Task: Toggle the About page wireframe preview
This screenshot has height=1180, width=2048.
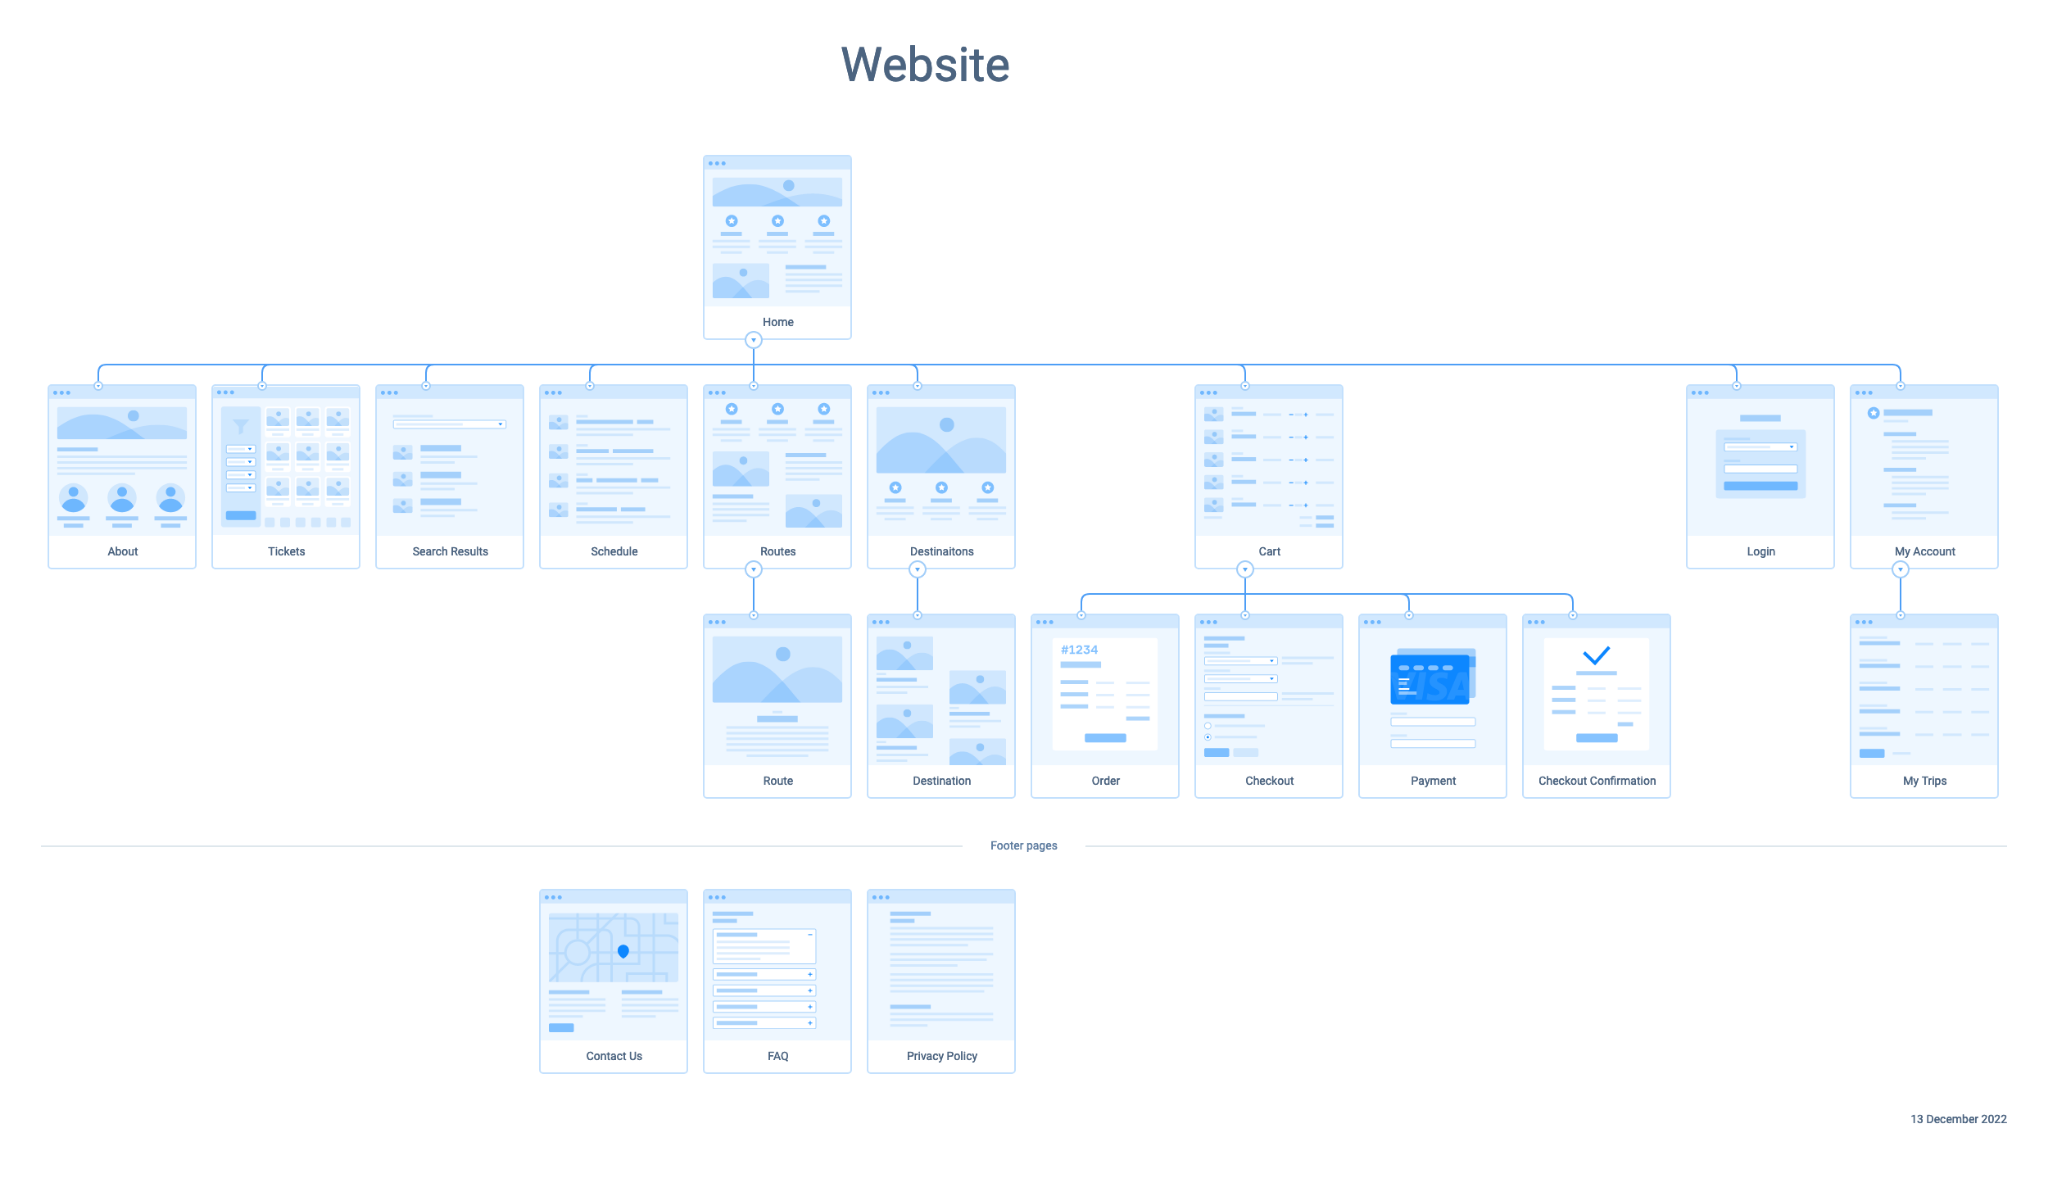Action: click(x=120, y=464)
